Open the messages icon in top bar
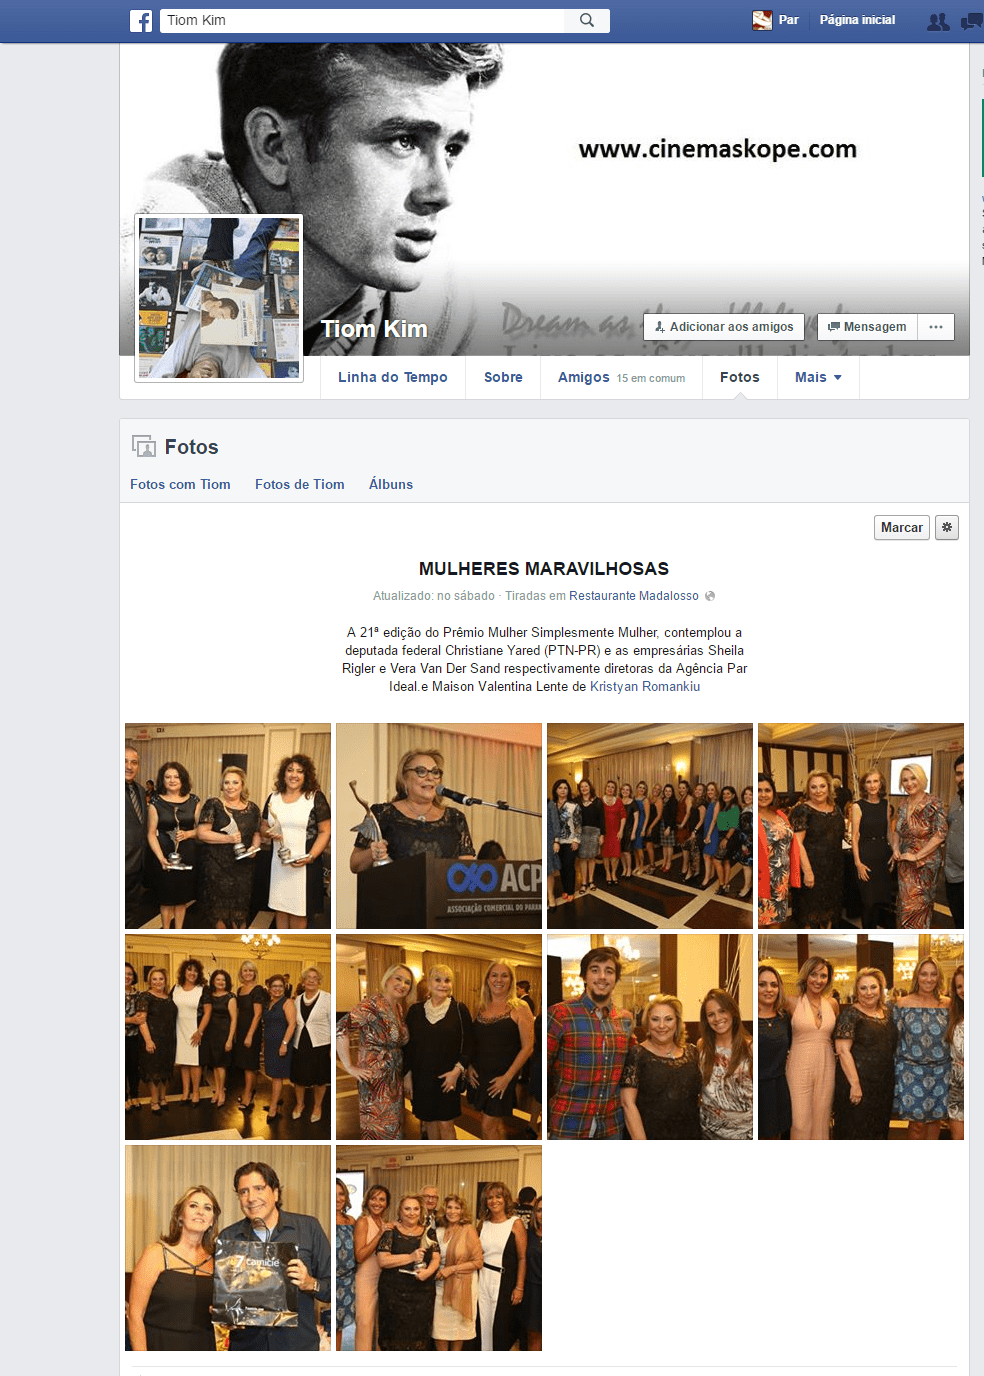The height and width of the screenshot is (1376, 984). (972, 21)
